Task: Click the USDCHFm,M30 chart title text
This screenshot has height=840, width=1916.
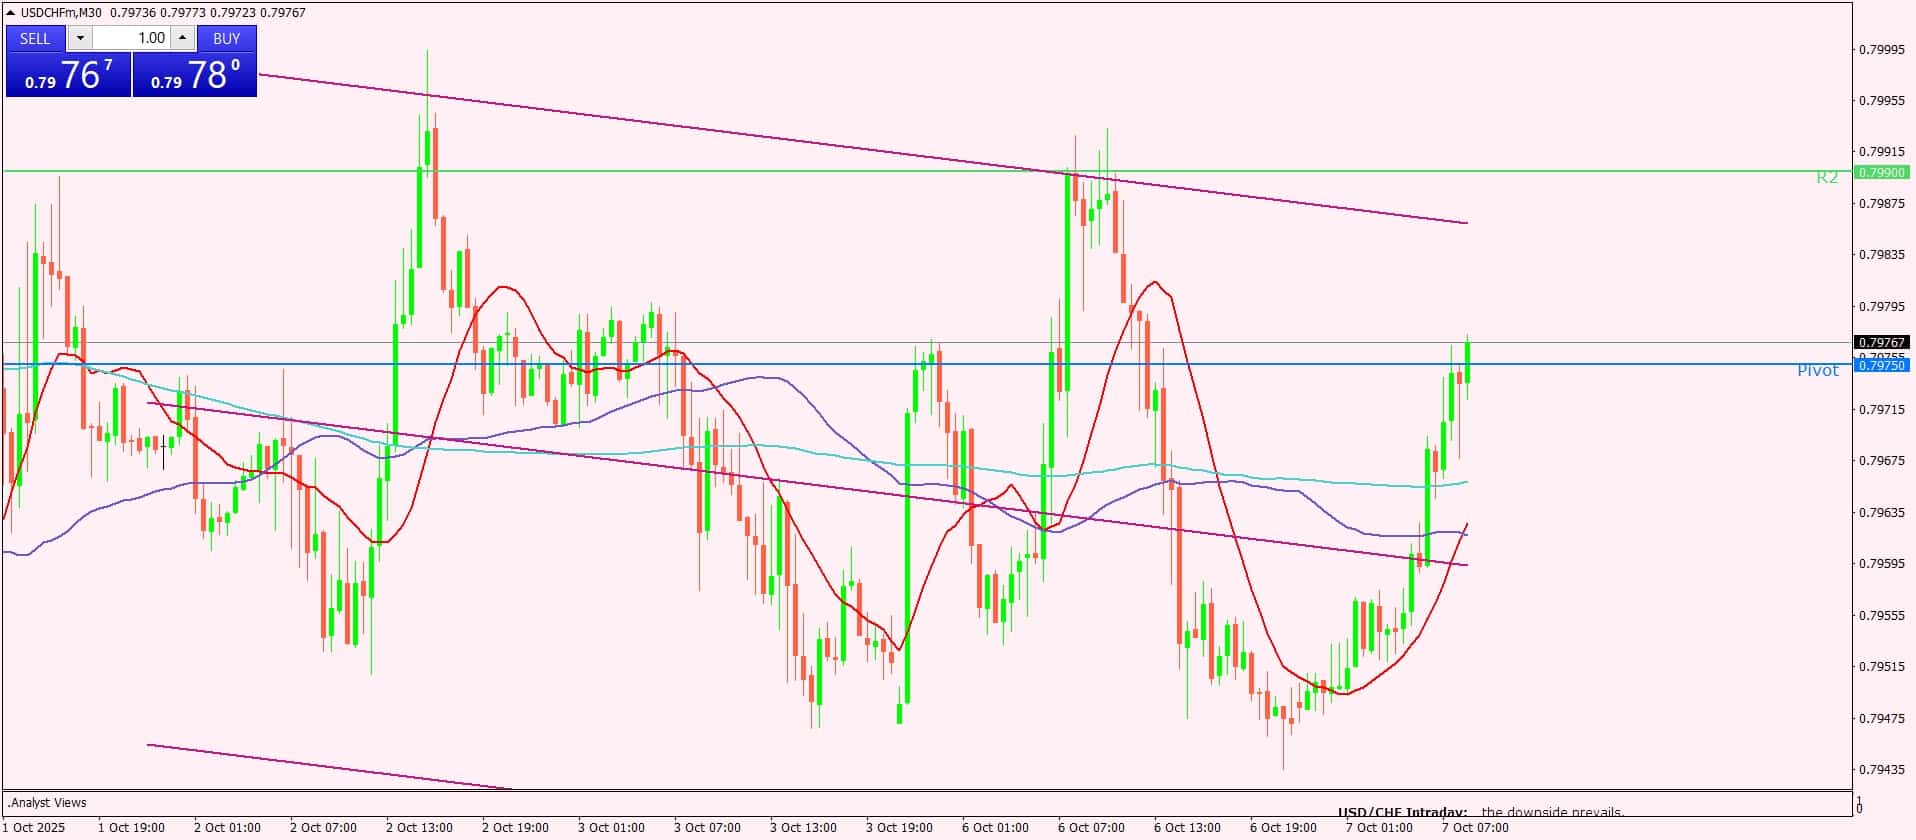Action: pos(62,13)
